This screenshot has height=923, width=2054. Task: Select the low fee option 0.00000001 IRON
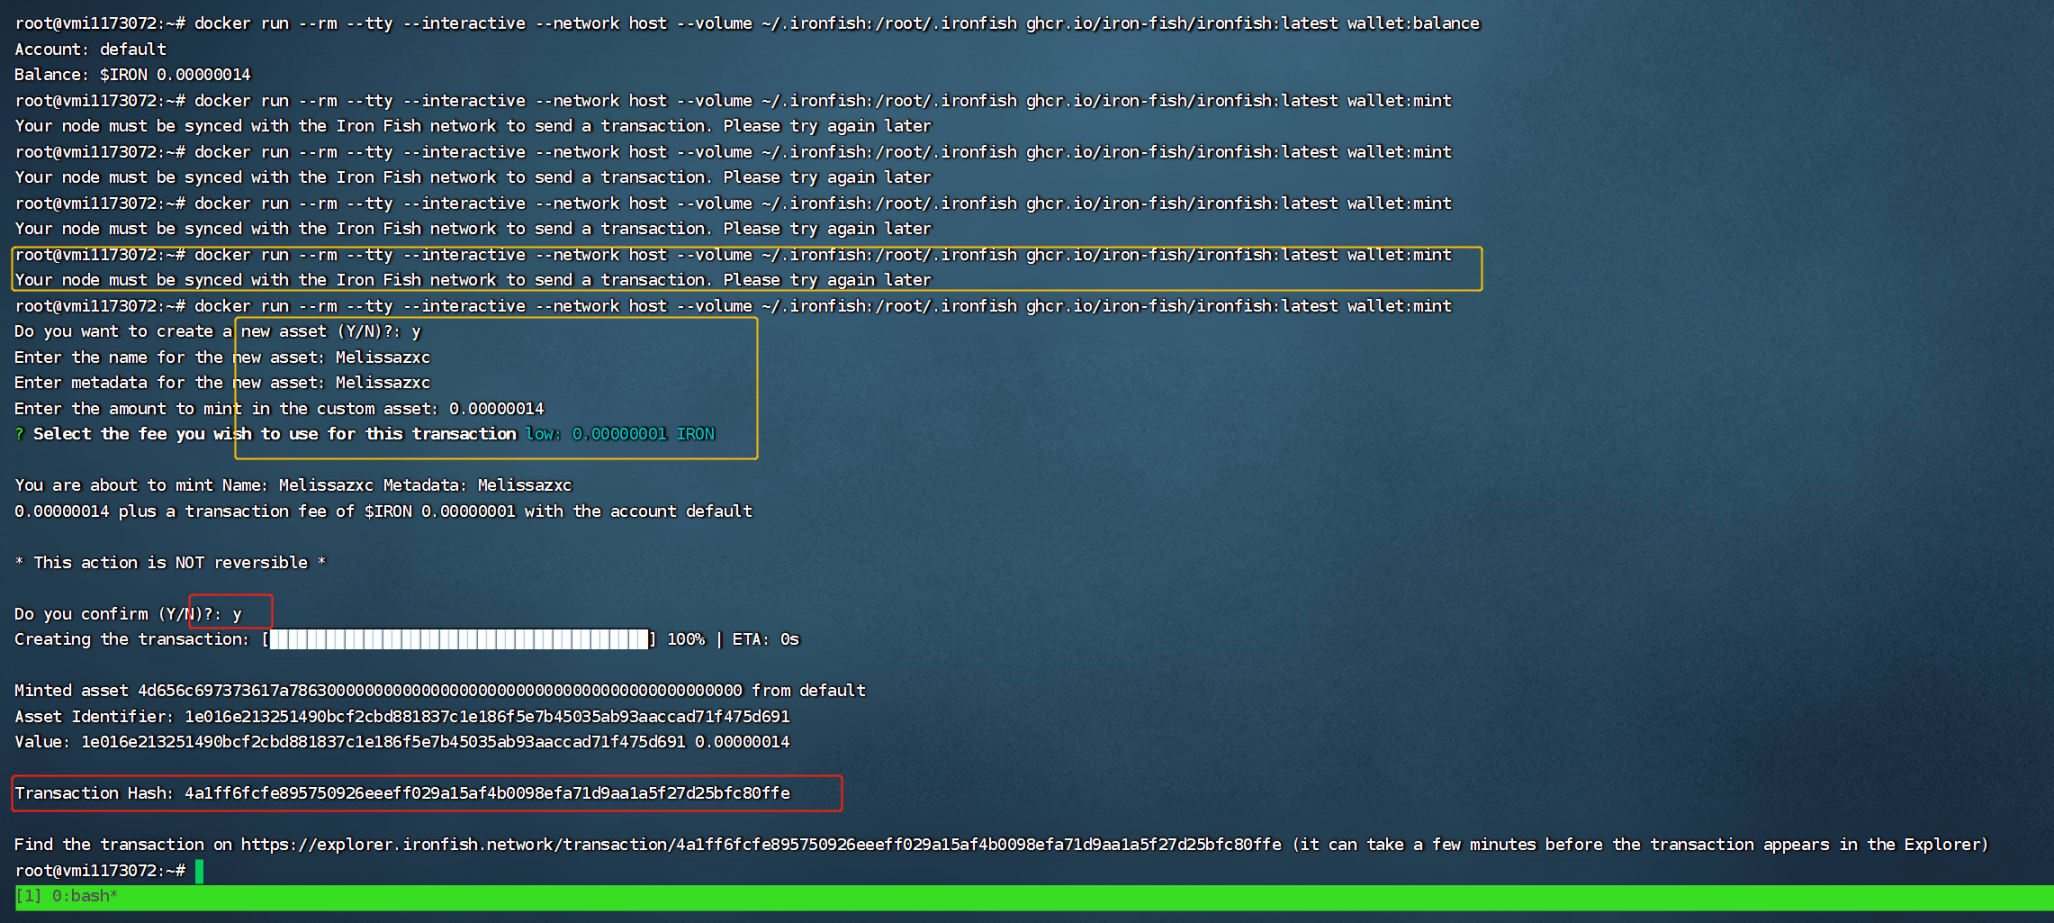620,434
